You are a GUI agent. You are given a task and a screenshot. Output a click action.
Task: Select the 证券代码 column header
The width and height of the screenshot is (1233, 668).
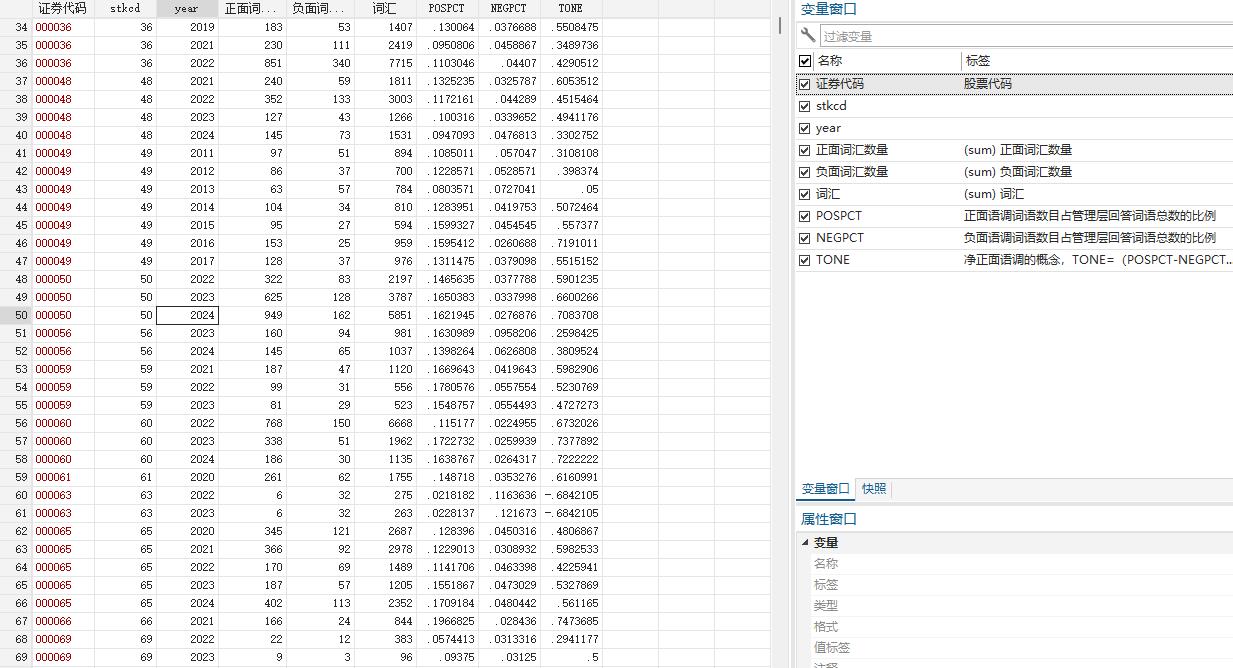63,8
